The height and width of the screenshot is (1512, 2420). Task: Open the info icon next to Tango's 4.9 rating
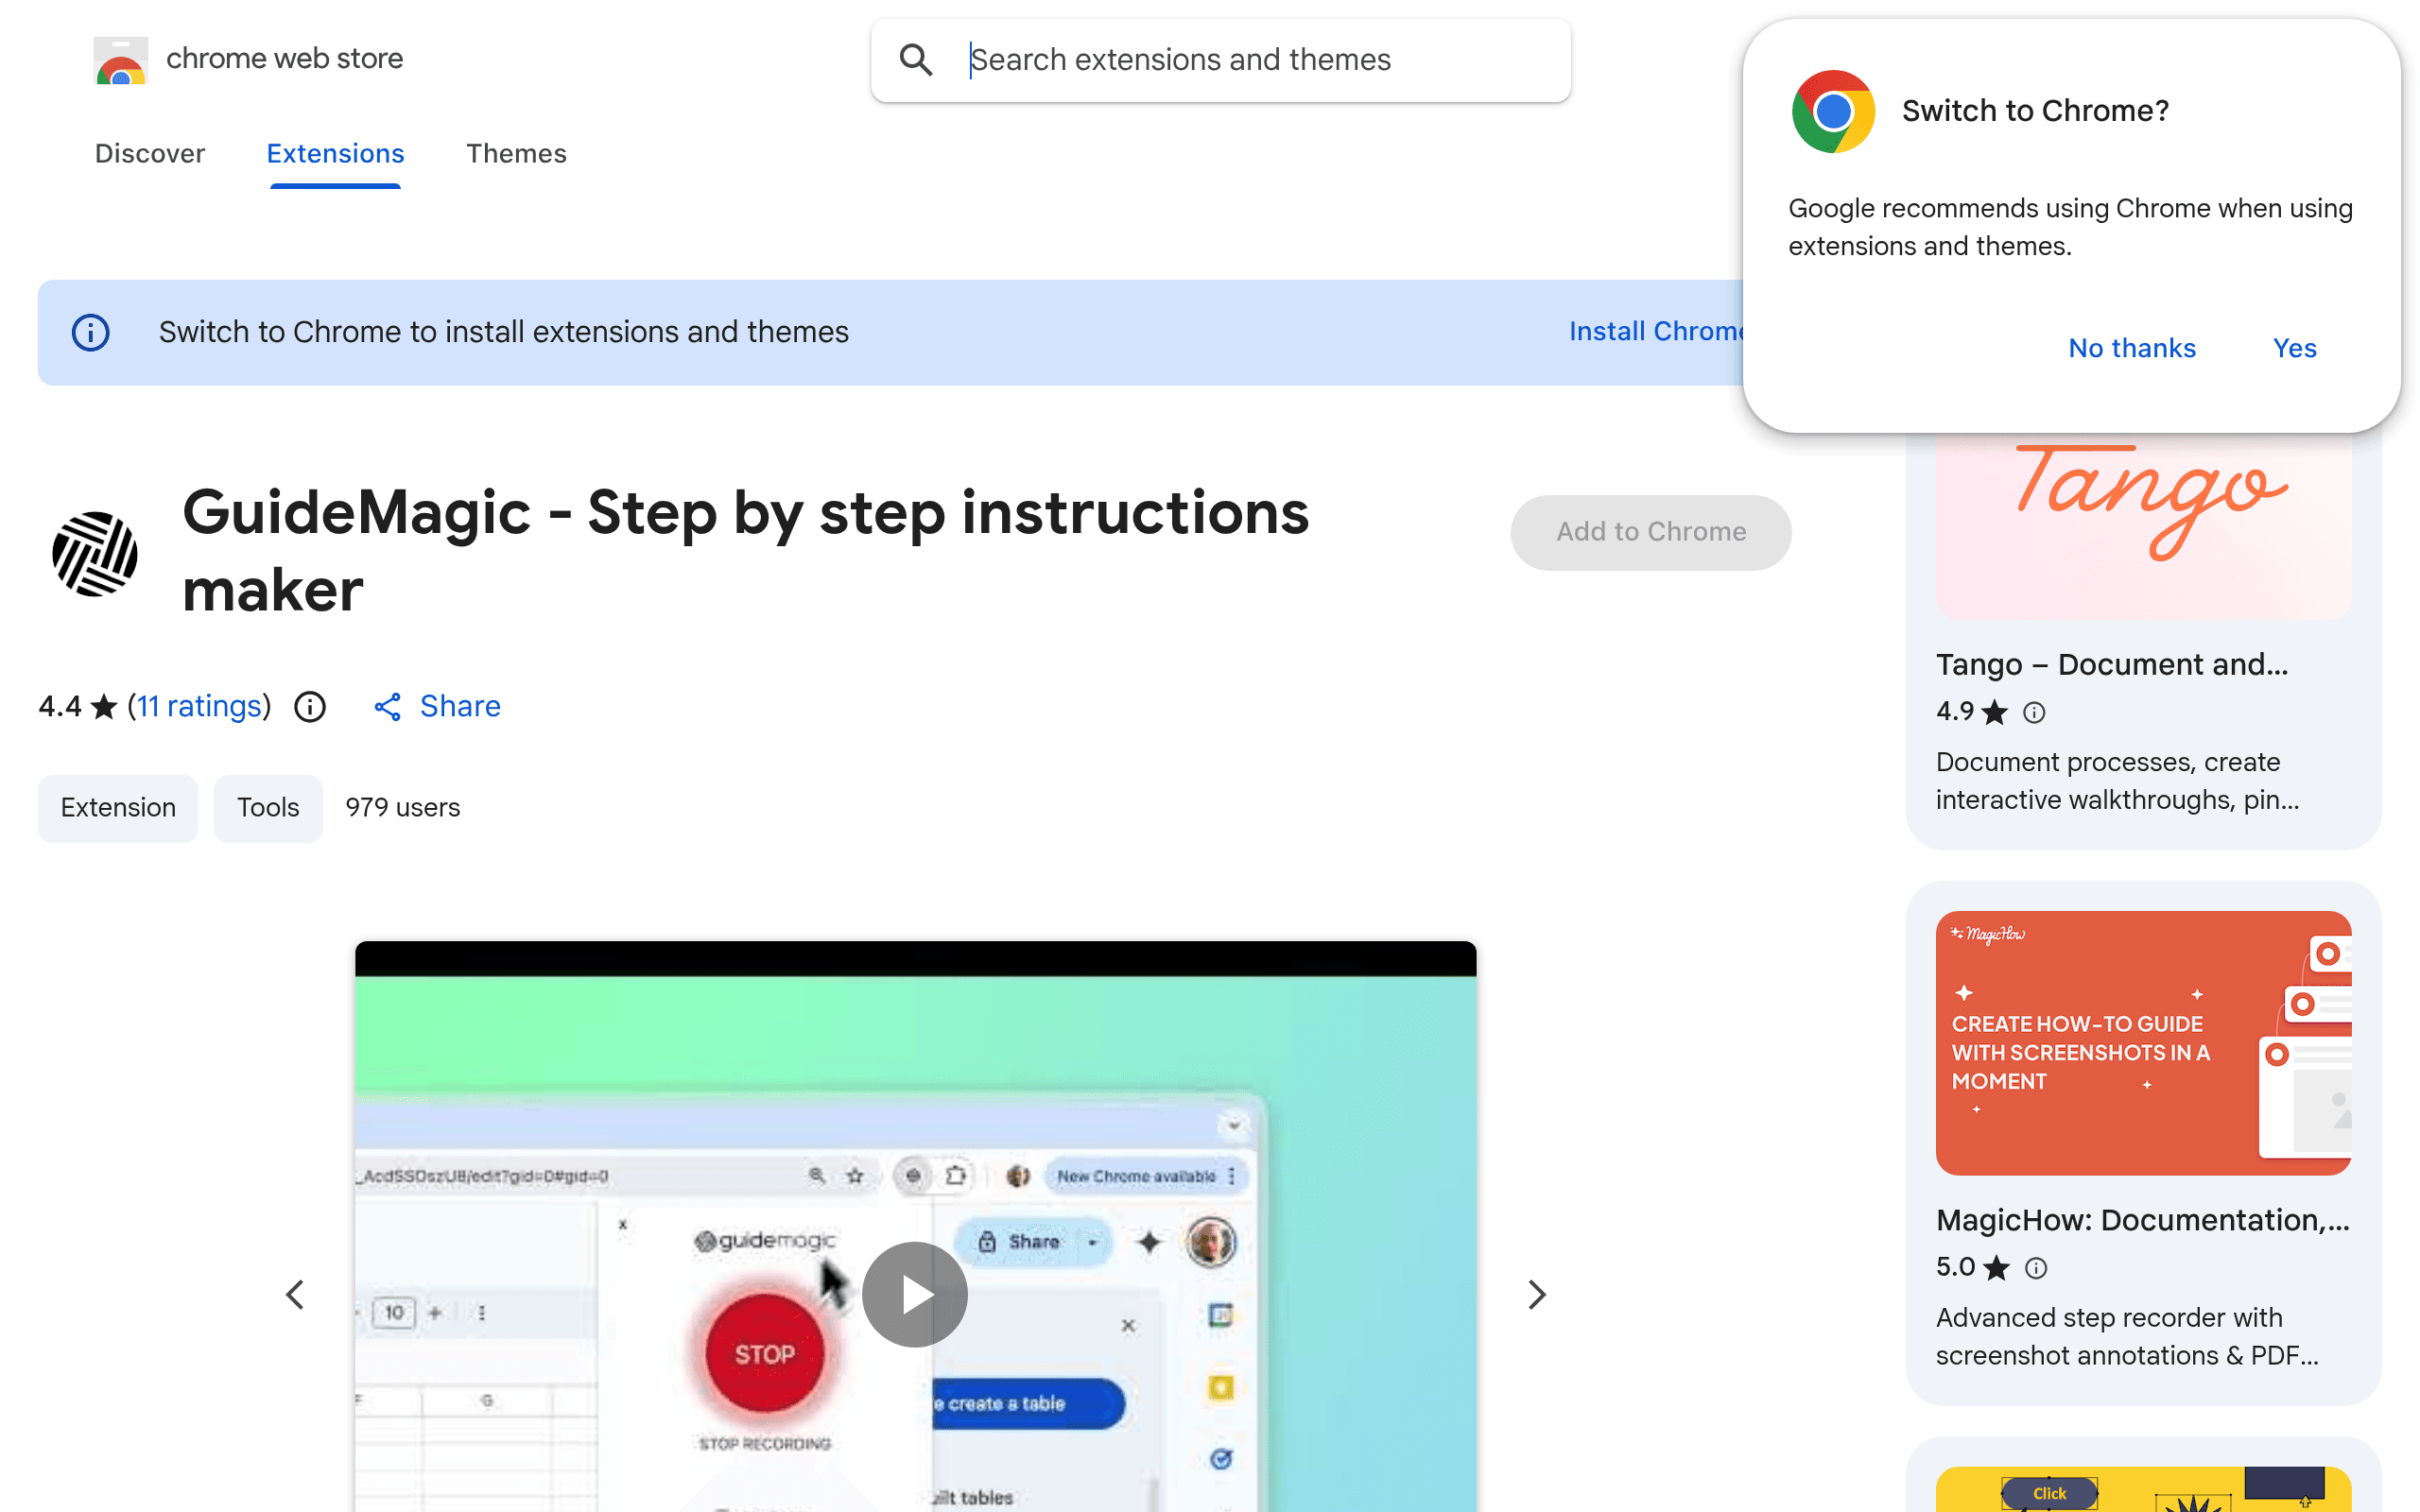(x=2034, y=712)
